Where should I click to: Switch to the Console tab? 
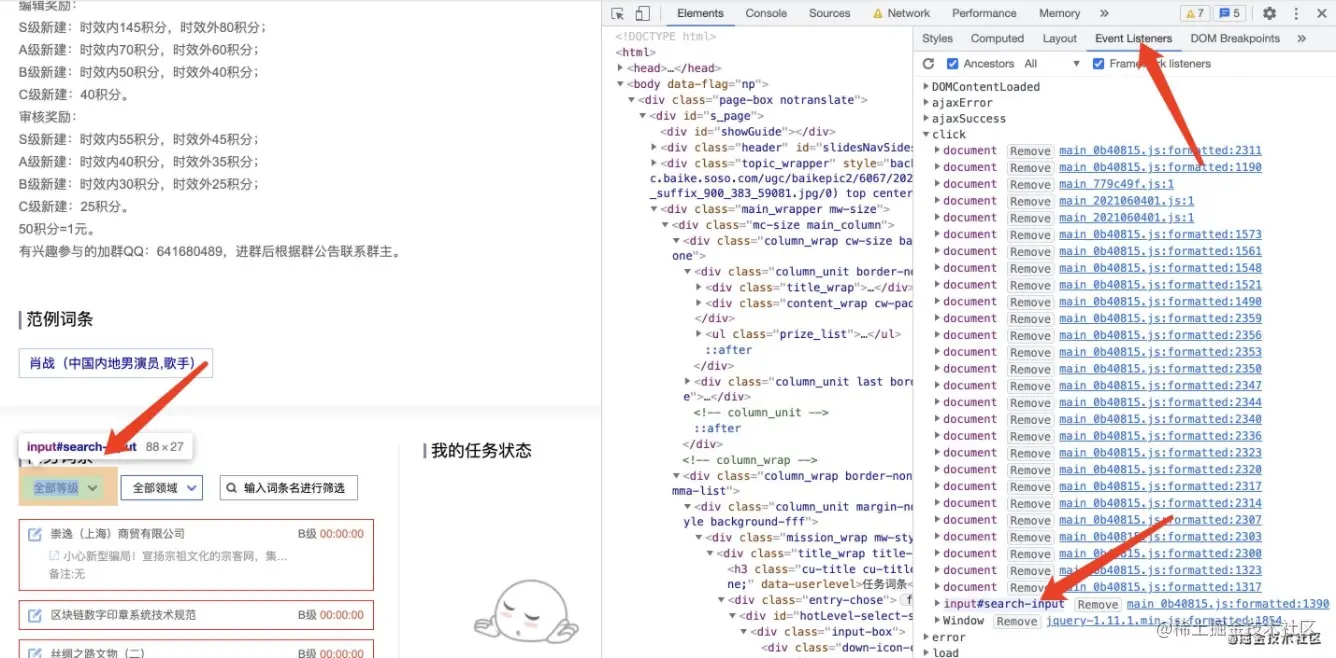coord(766,13)
